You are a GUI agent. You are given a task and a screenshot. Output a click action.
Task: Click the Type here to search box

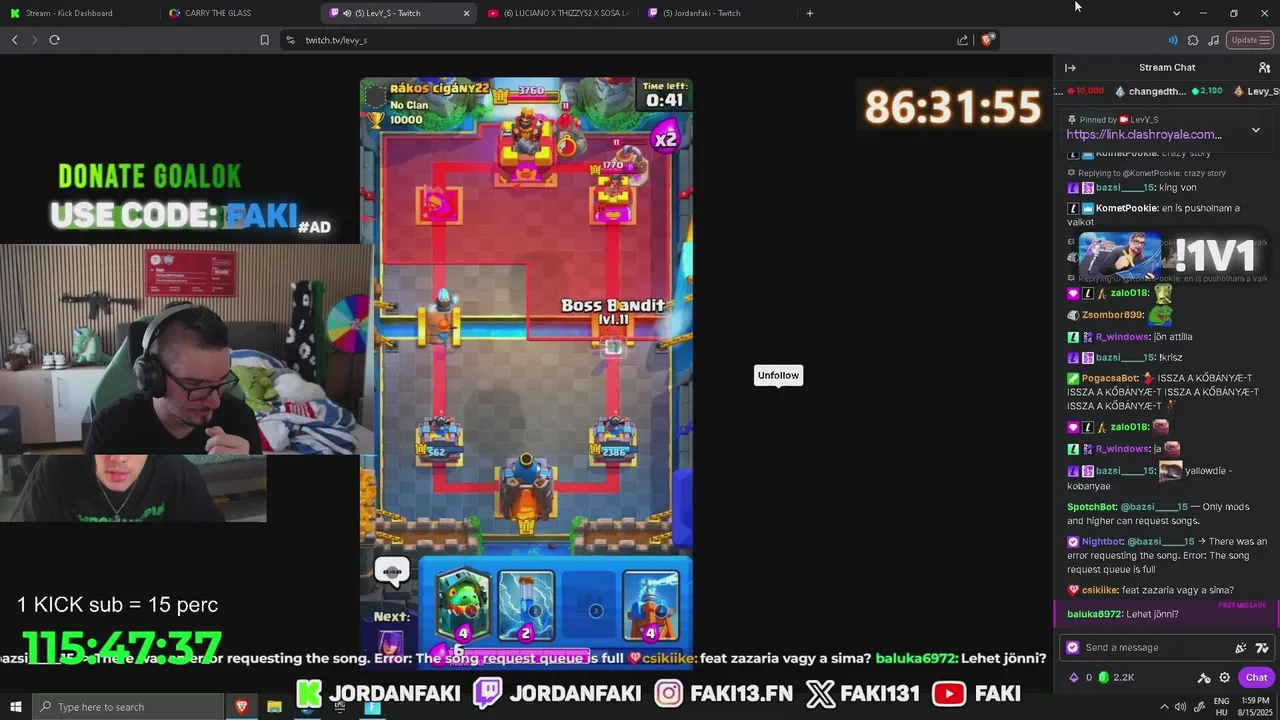coord(130,707)
